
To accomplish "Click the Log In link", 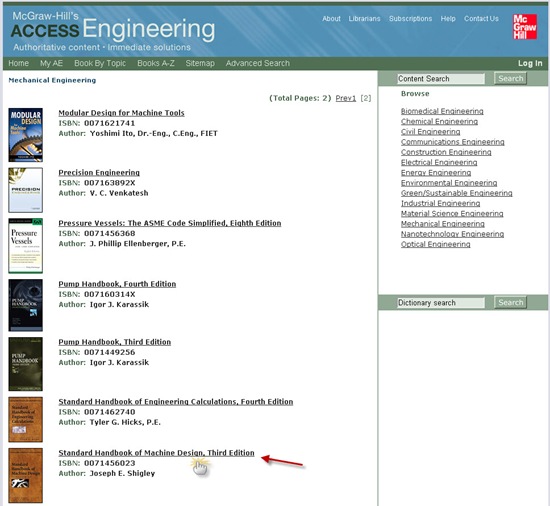I will 530,63.
